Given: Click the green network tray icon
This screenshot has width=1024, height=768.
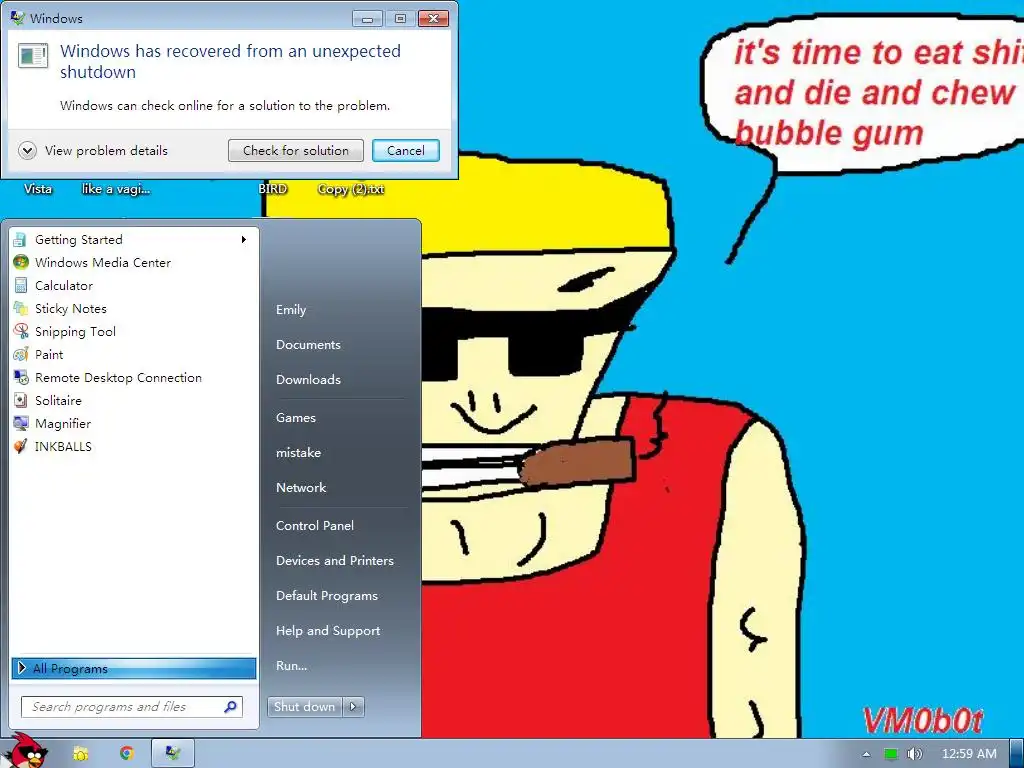Looking at the screenshot, I should tap(891, 754).
